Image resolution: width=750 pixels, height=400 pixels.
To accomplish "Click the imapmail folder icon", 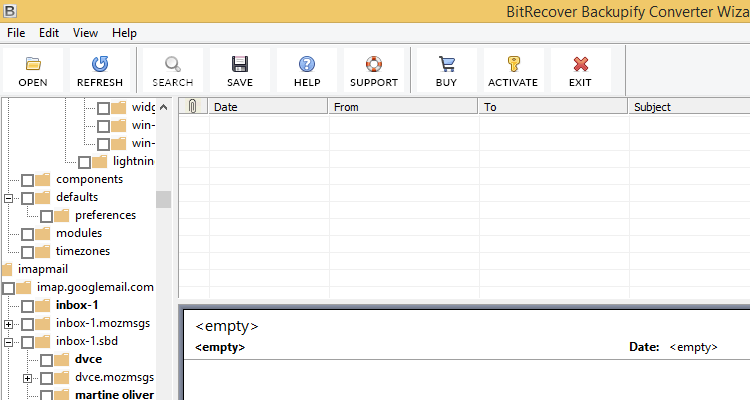I will tap(7, 269).
